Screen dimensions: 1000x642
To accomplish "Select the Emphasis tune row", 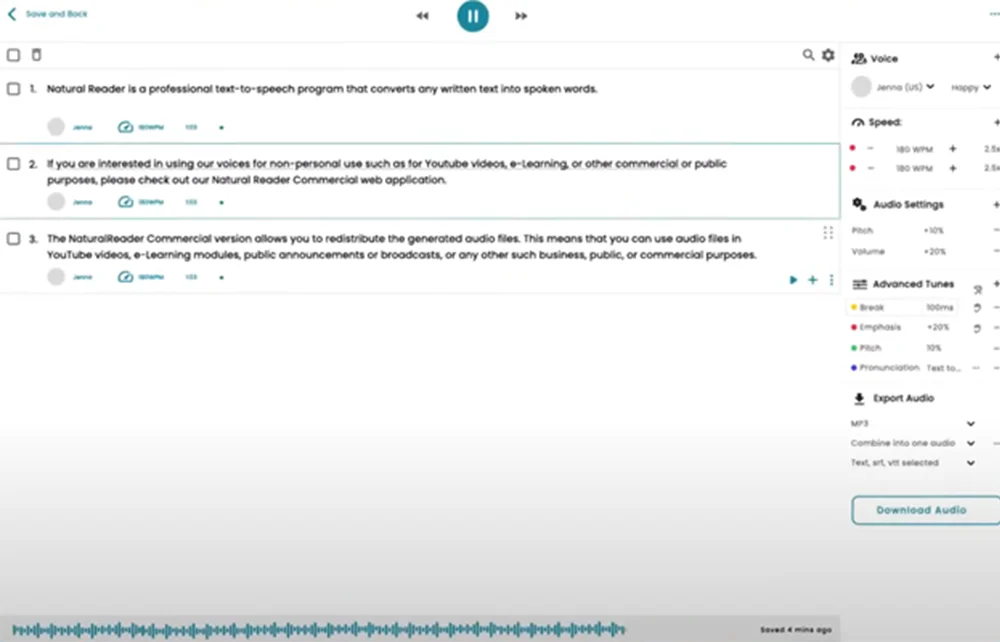I will [x=902, y=327].
